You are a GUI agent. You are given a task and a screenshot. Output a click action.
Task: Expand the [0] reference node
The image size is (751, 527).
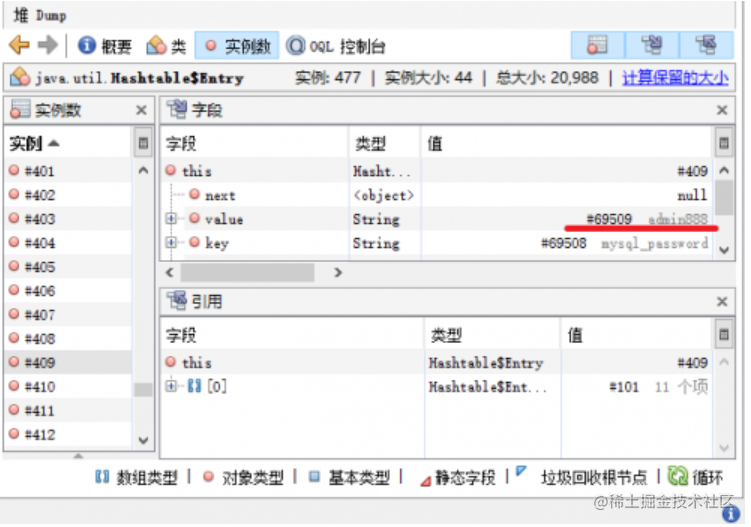(x=171, y=386)
